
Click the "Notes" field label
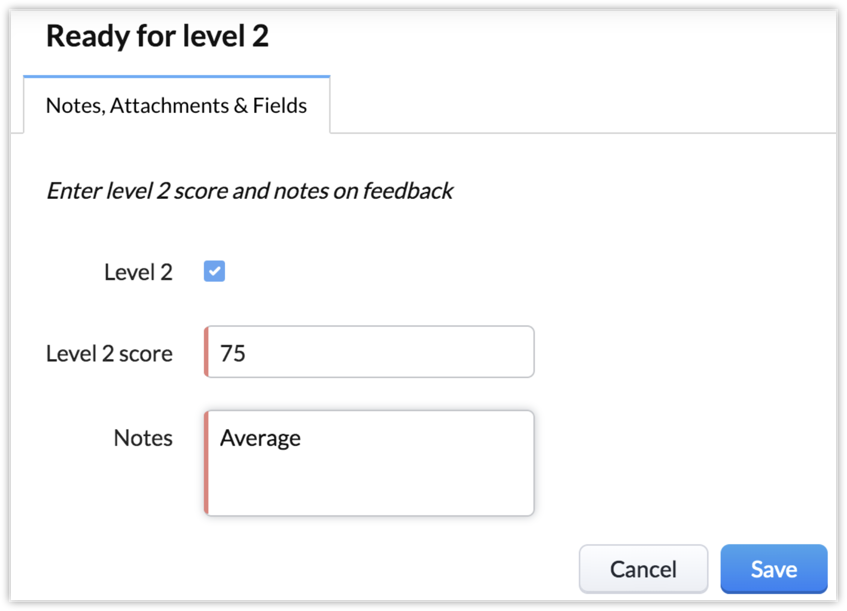(143, 438)
